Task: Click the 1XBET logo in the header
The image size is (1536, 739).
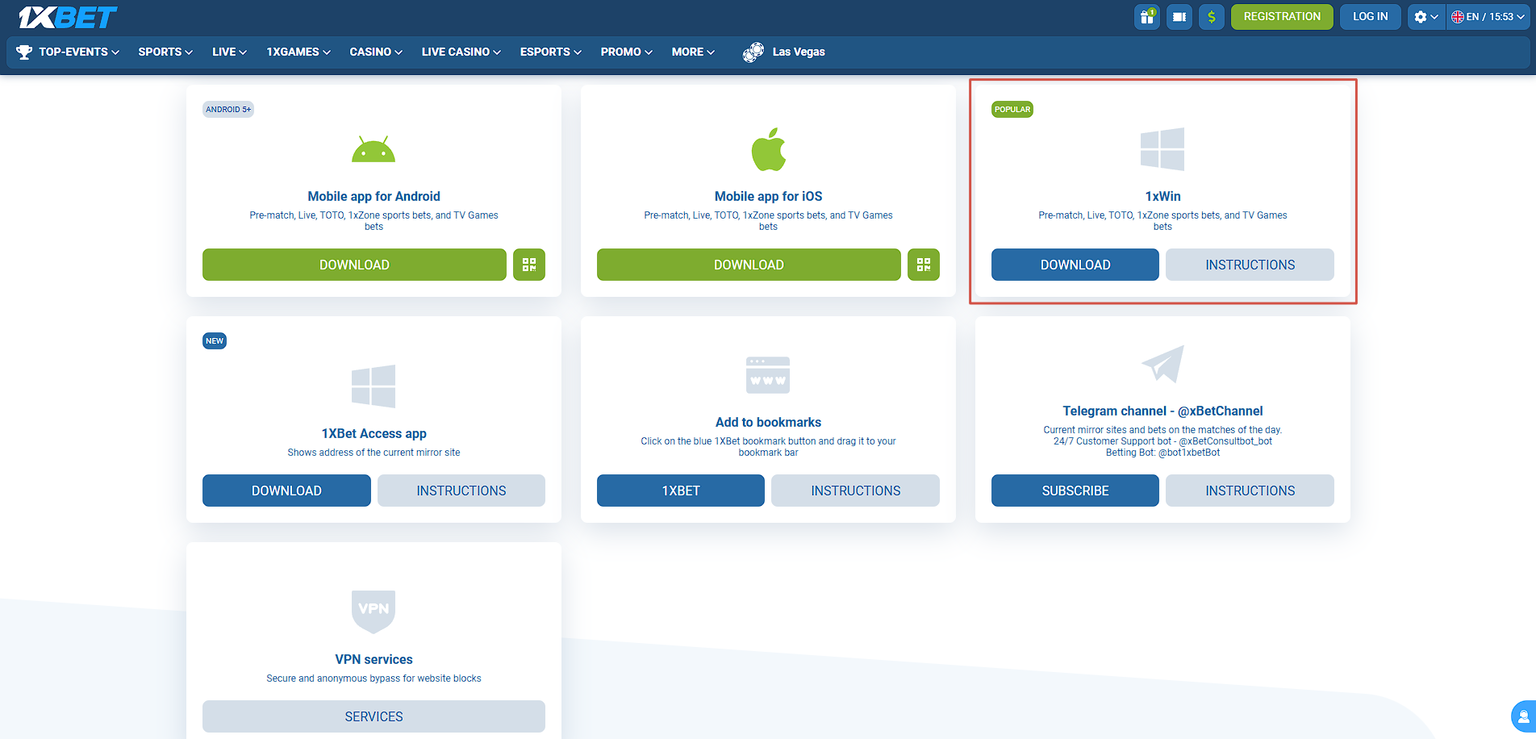Action: coord(66,16)
